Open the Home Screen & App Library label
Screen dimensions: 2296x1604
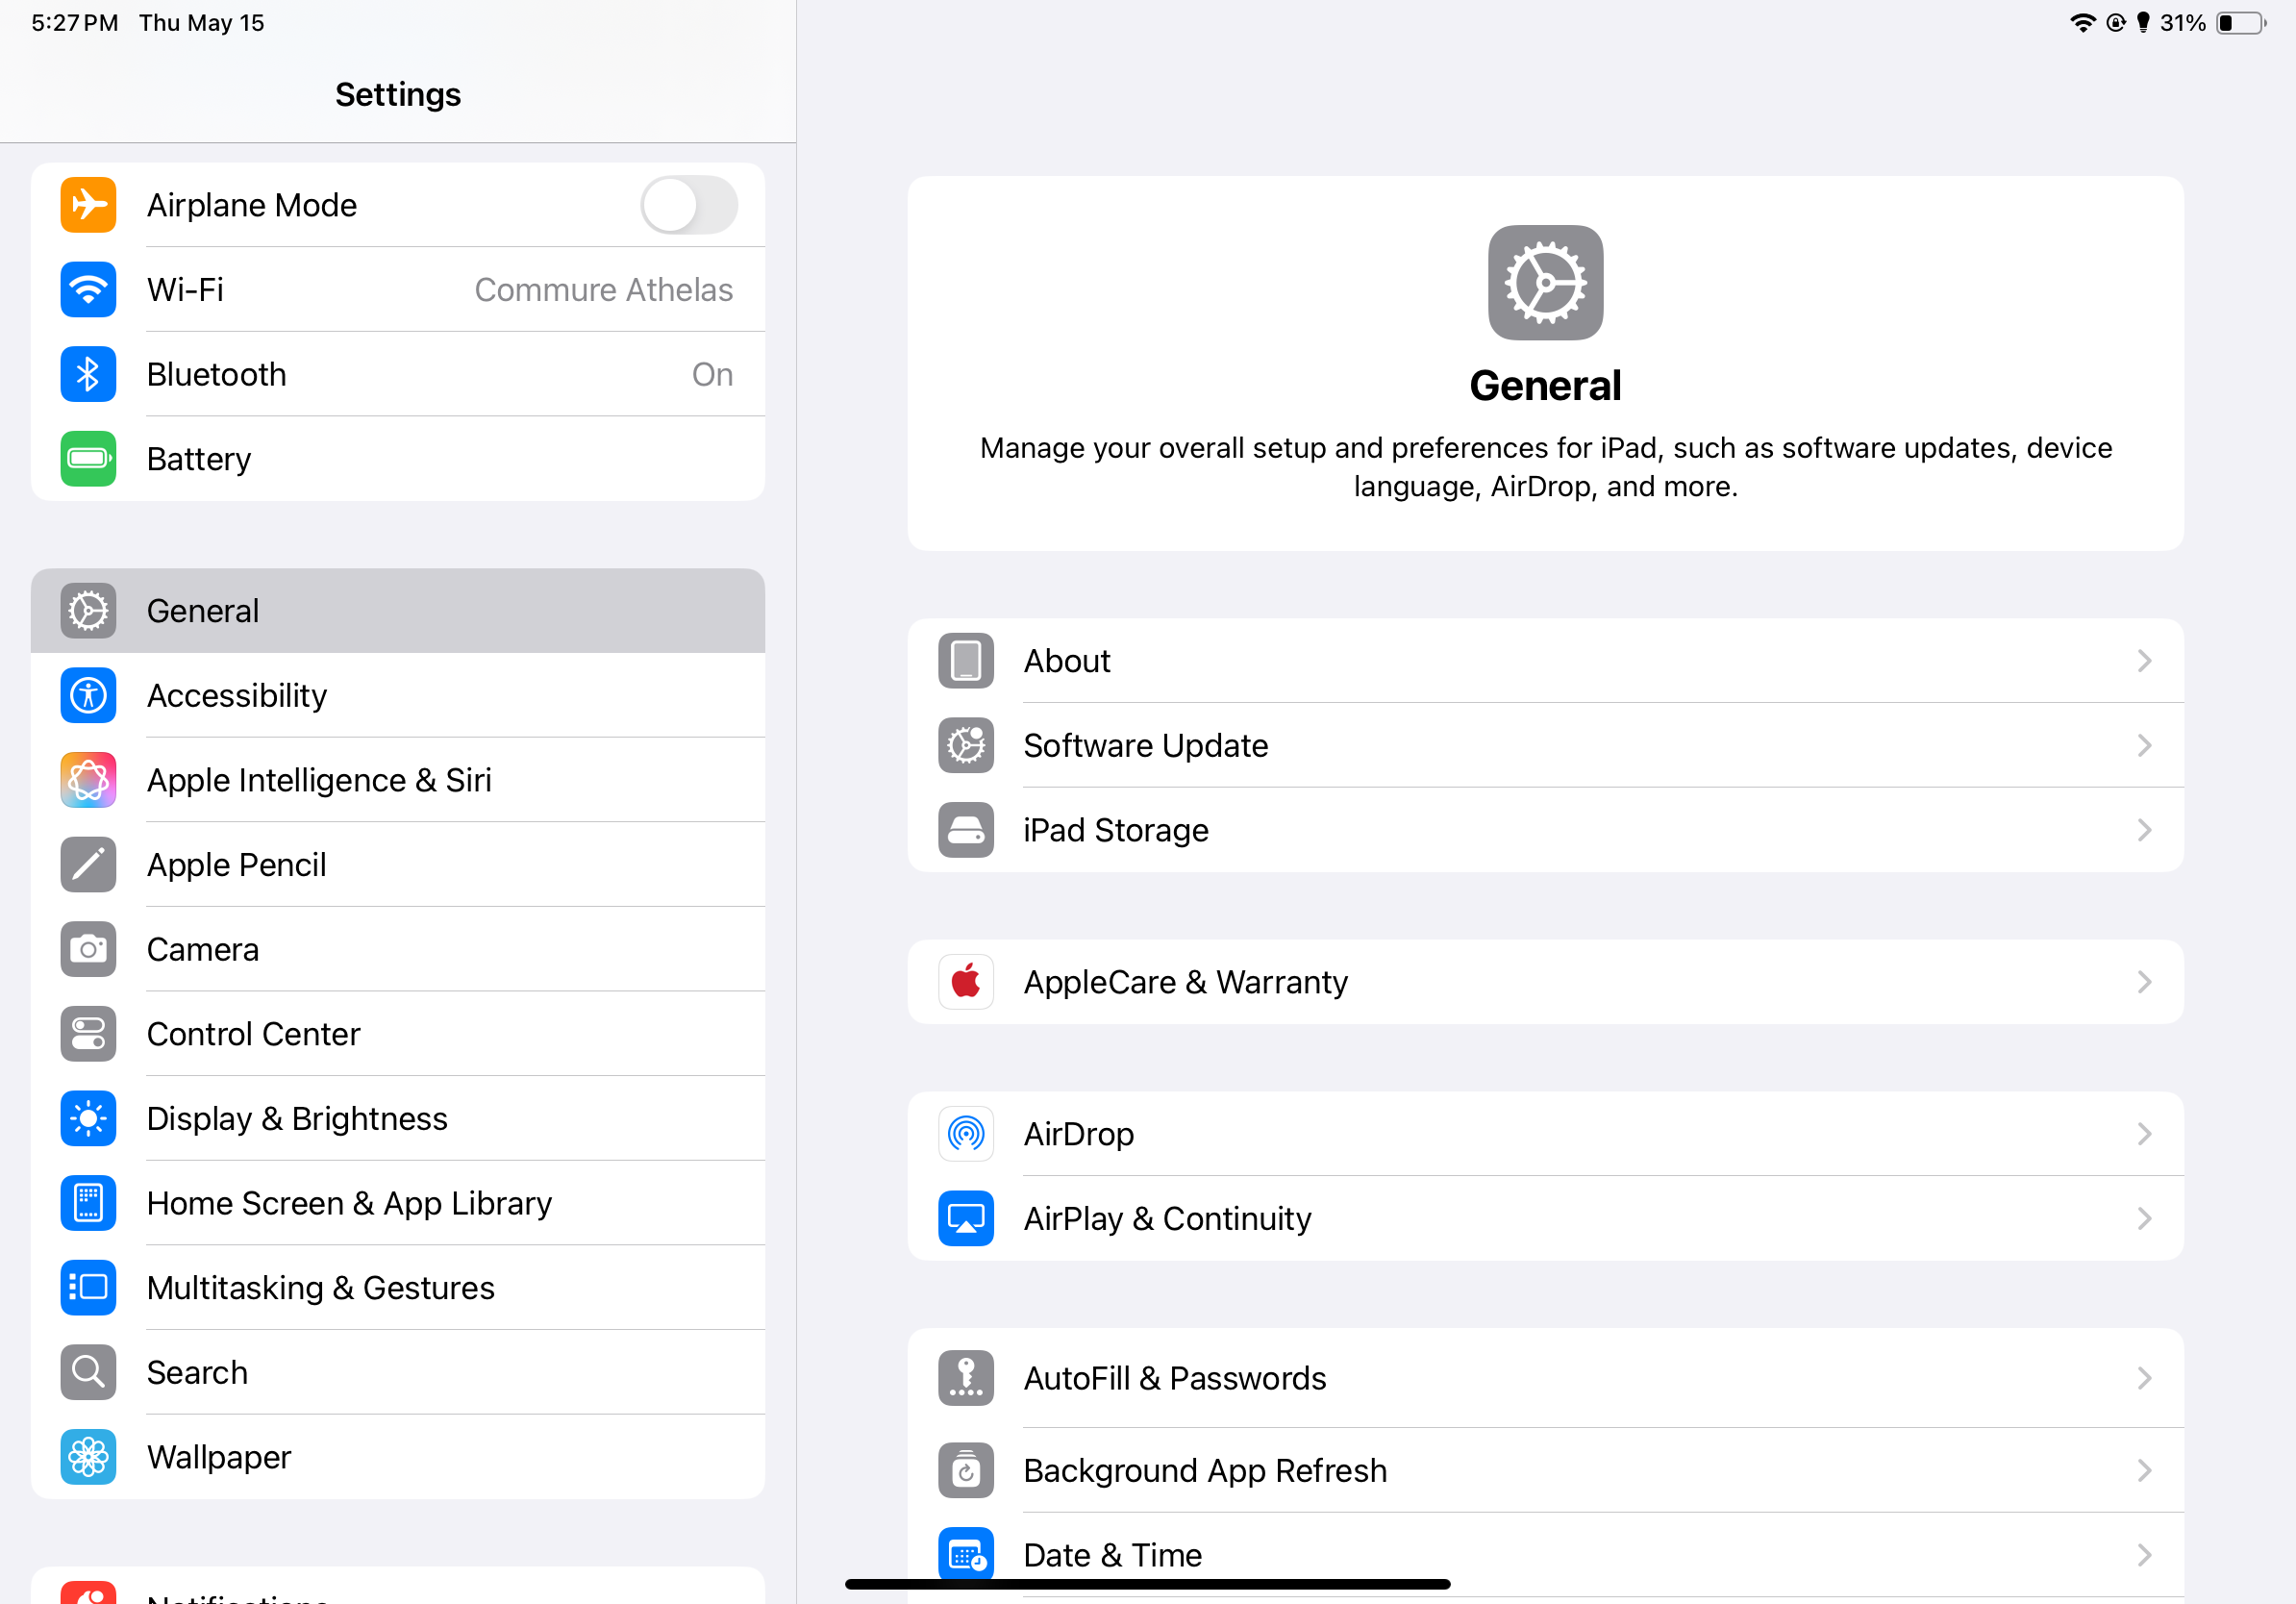pyautogui.click(x=349, y=1203)
